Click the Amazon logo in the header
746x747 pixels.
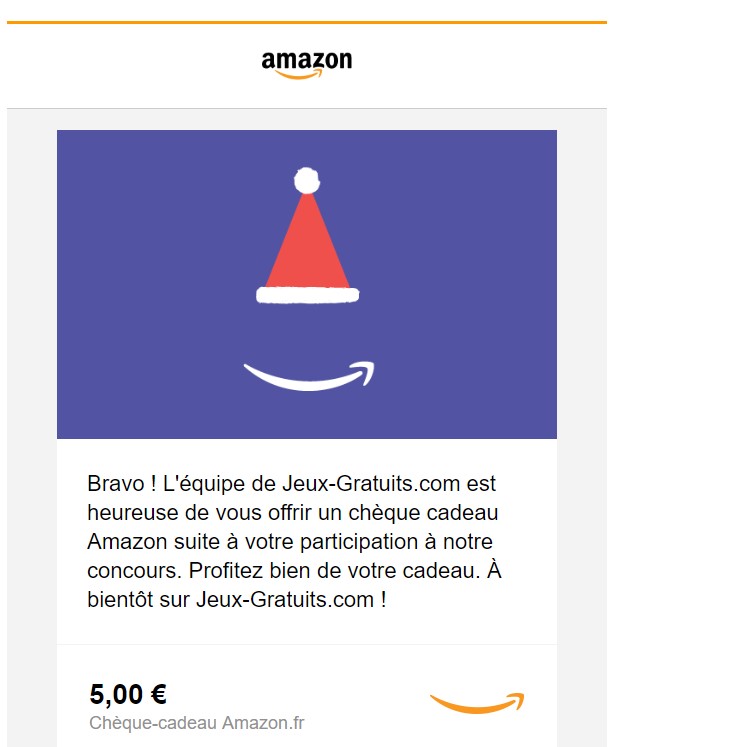(307, 65)
